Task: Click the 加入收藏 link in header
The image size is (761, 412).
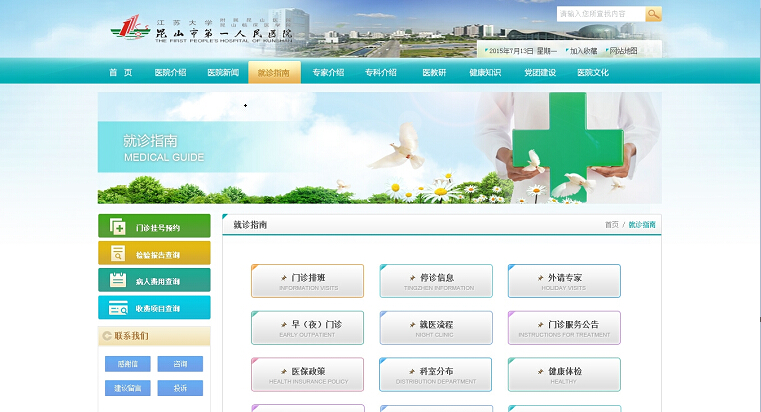Action: (583, 50)
